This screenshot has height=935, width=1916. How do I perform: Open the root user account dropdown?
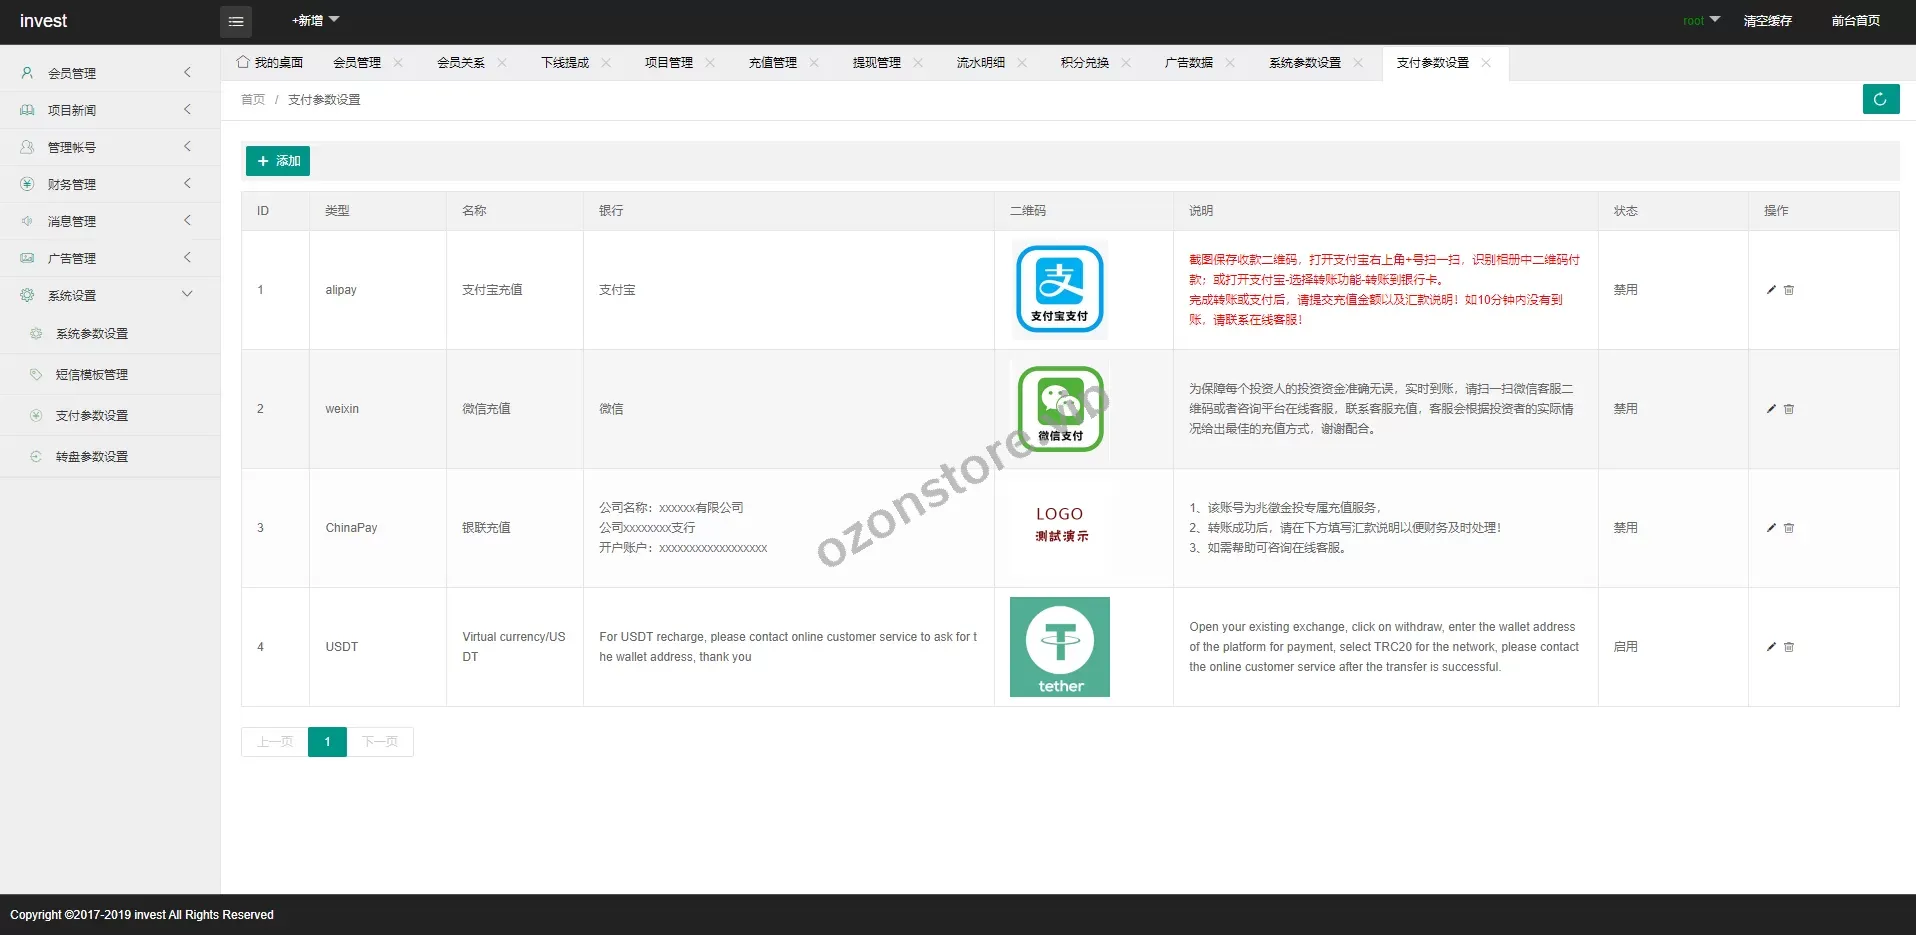click(1700, 20)
